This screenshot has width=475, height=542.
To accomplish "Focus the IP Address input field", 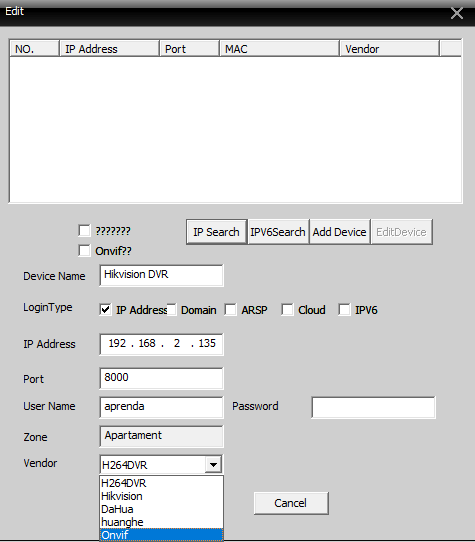I will coord(161,344).
